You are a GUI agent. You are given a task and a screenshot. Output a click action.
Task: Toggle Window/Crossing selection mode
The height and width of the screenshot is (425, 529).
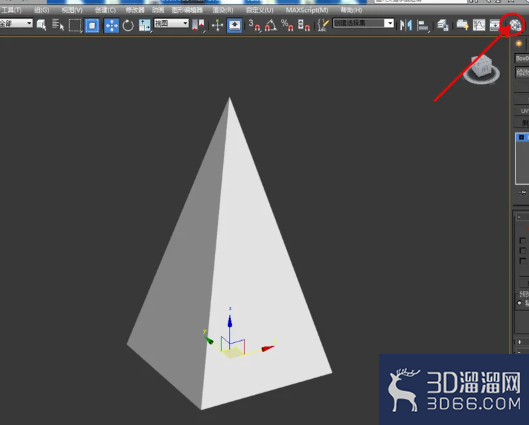tap(92, 25)
